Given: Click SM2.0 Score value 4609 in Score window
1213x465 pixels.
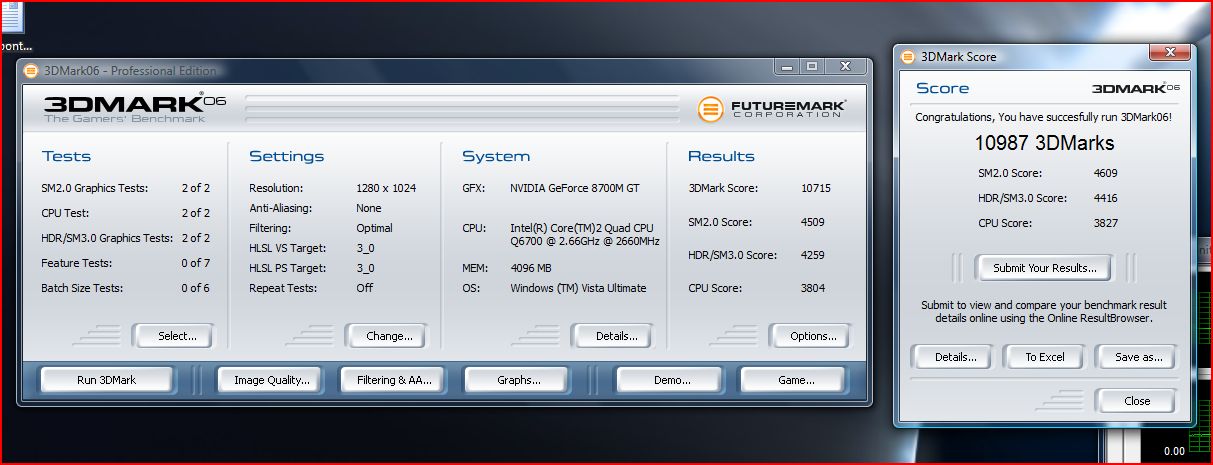Looking at the screenshot, I should 1105,173.
